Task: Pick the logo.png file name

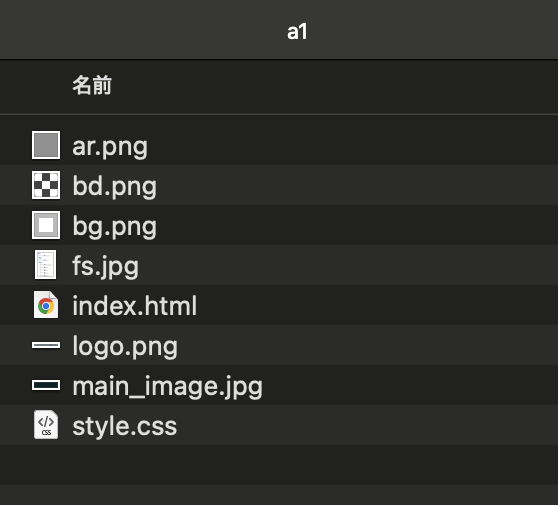Action: point(125,346)
